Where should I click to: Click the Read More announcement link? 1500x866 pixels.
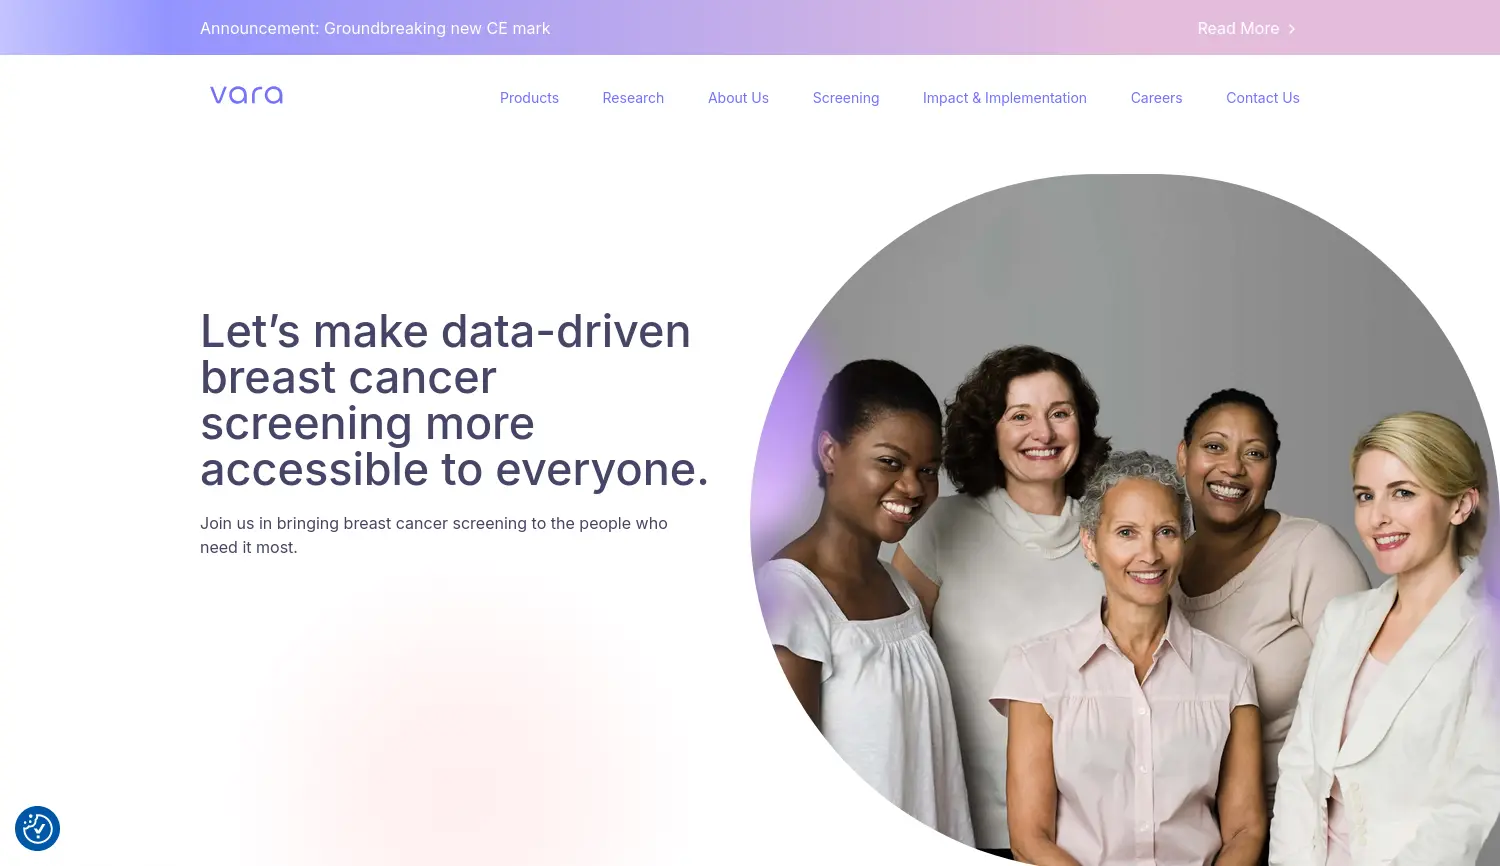(1247, 29)
